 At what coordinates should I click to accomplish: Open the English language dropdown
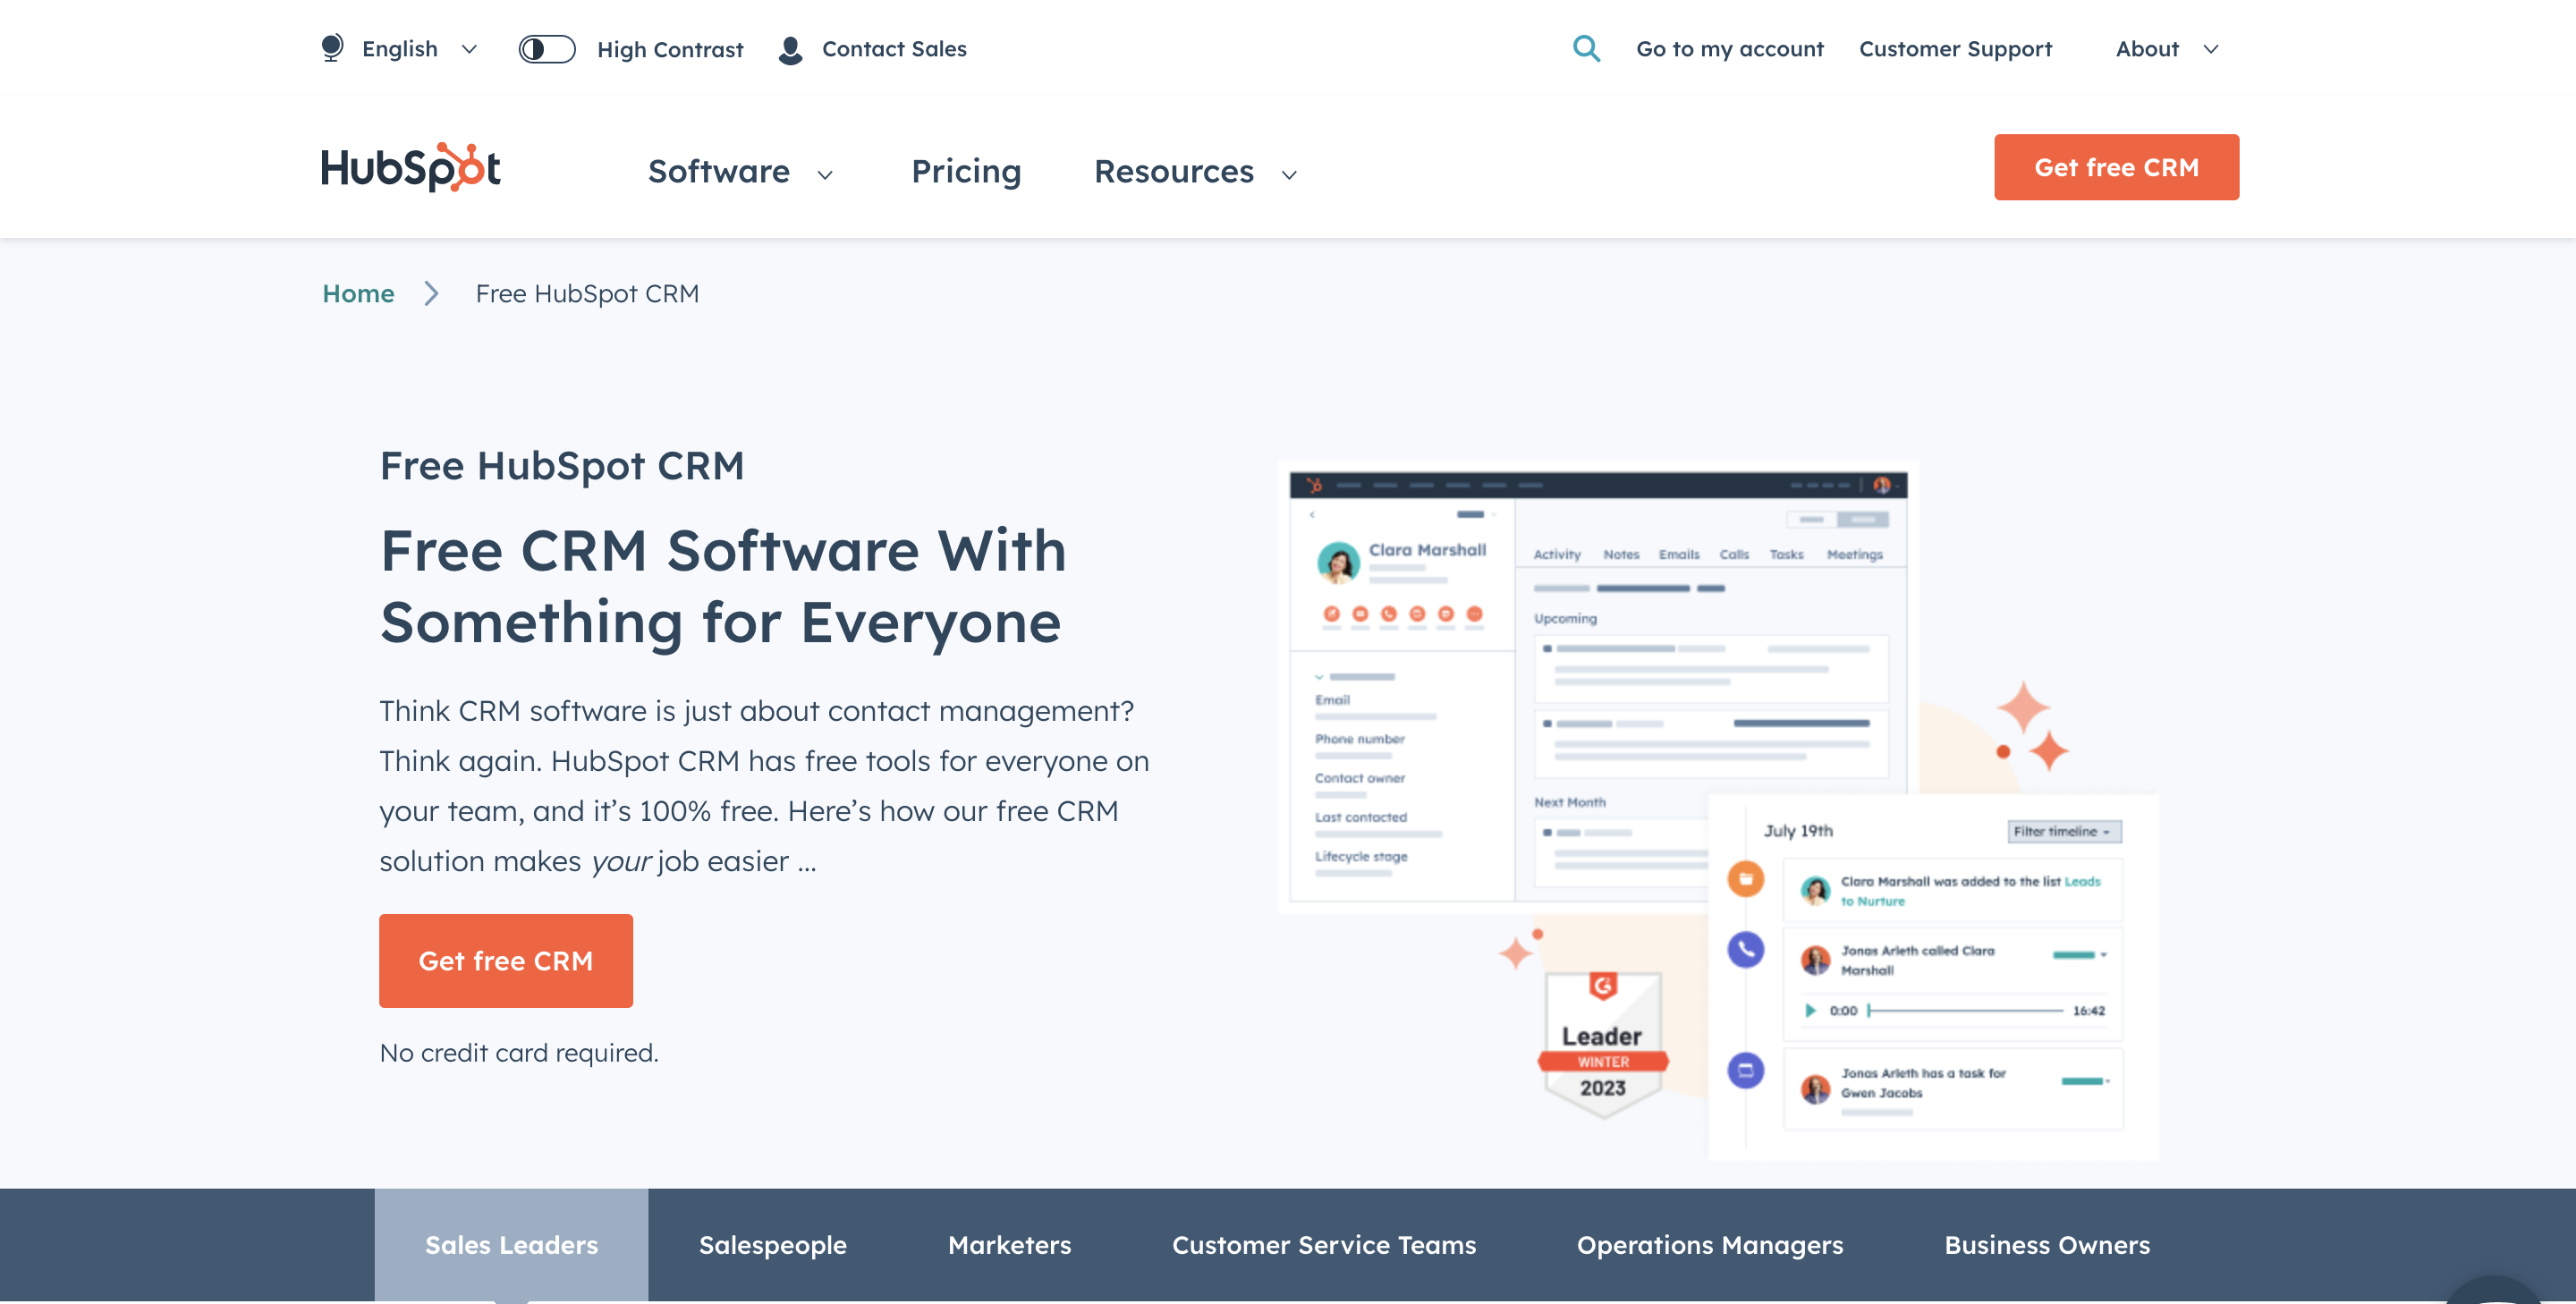(419, 49)
